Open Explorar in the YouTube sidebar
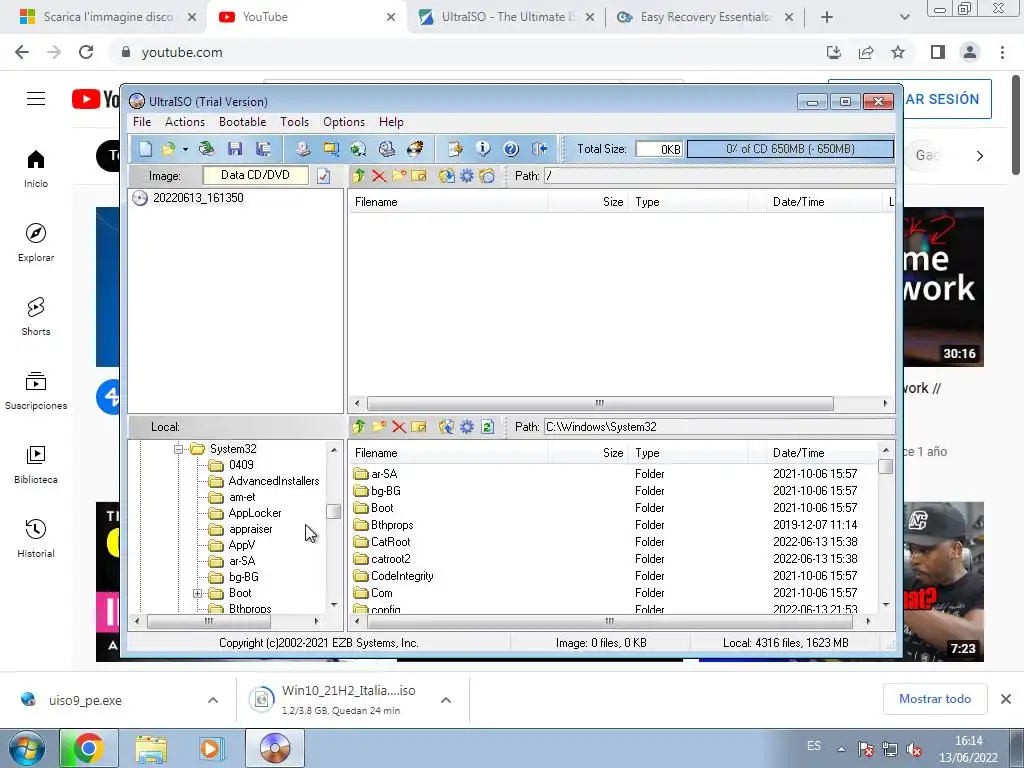1024x768 pixels. click(36, 242)
